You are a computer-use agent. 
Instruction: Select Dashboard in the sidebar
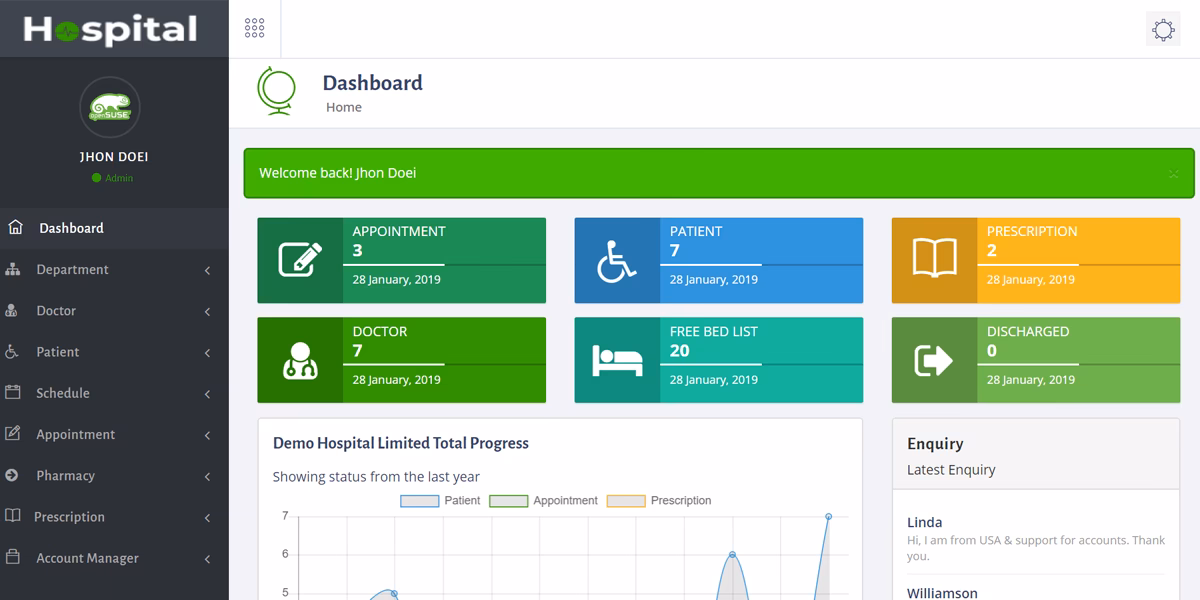pyautogui.click(x=70, y=227)
